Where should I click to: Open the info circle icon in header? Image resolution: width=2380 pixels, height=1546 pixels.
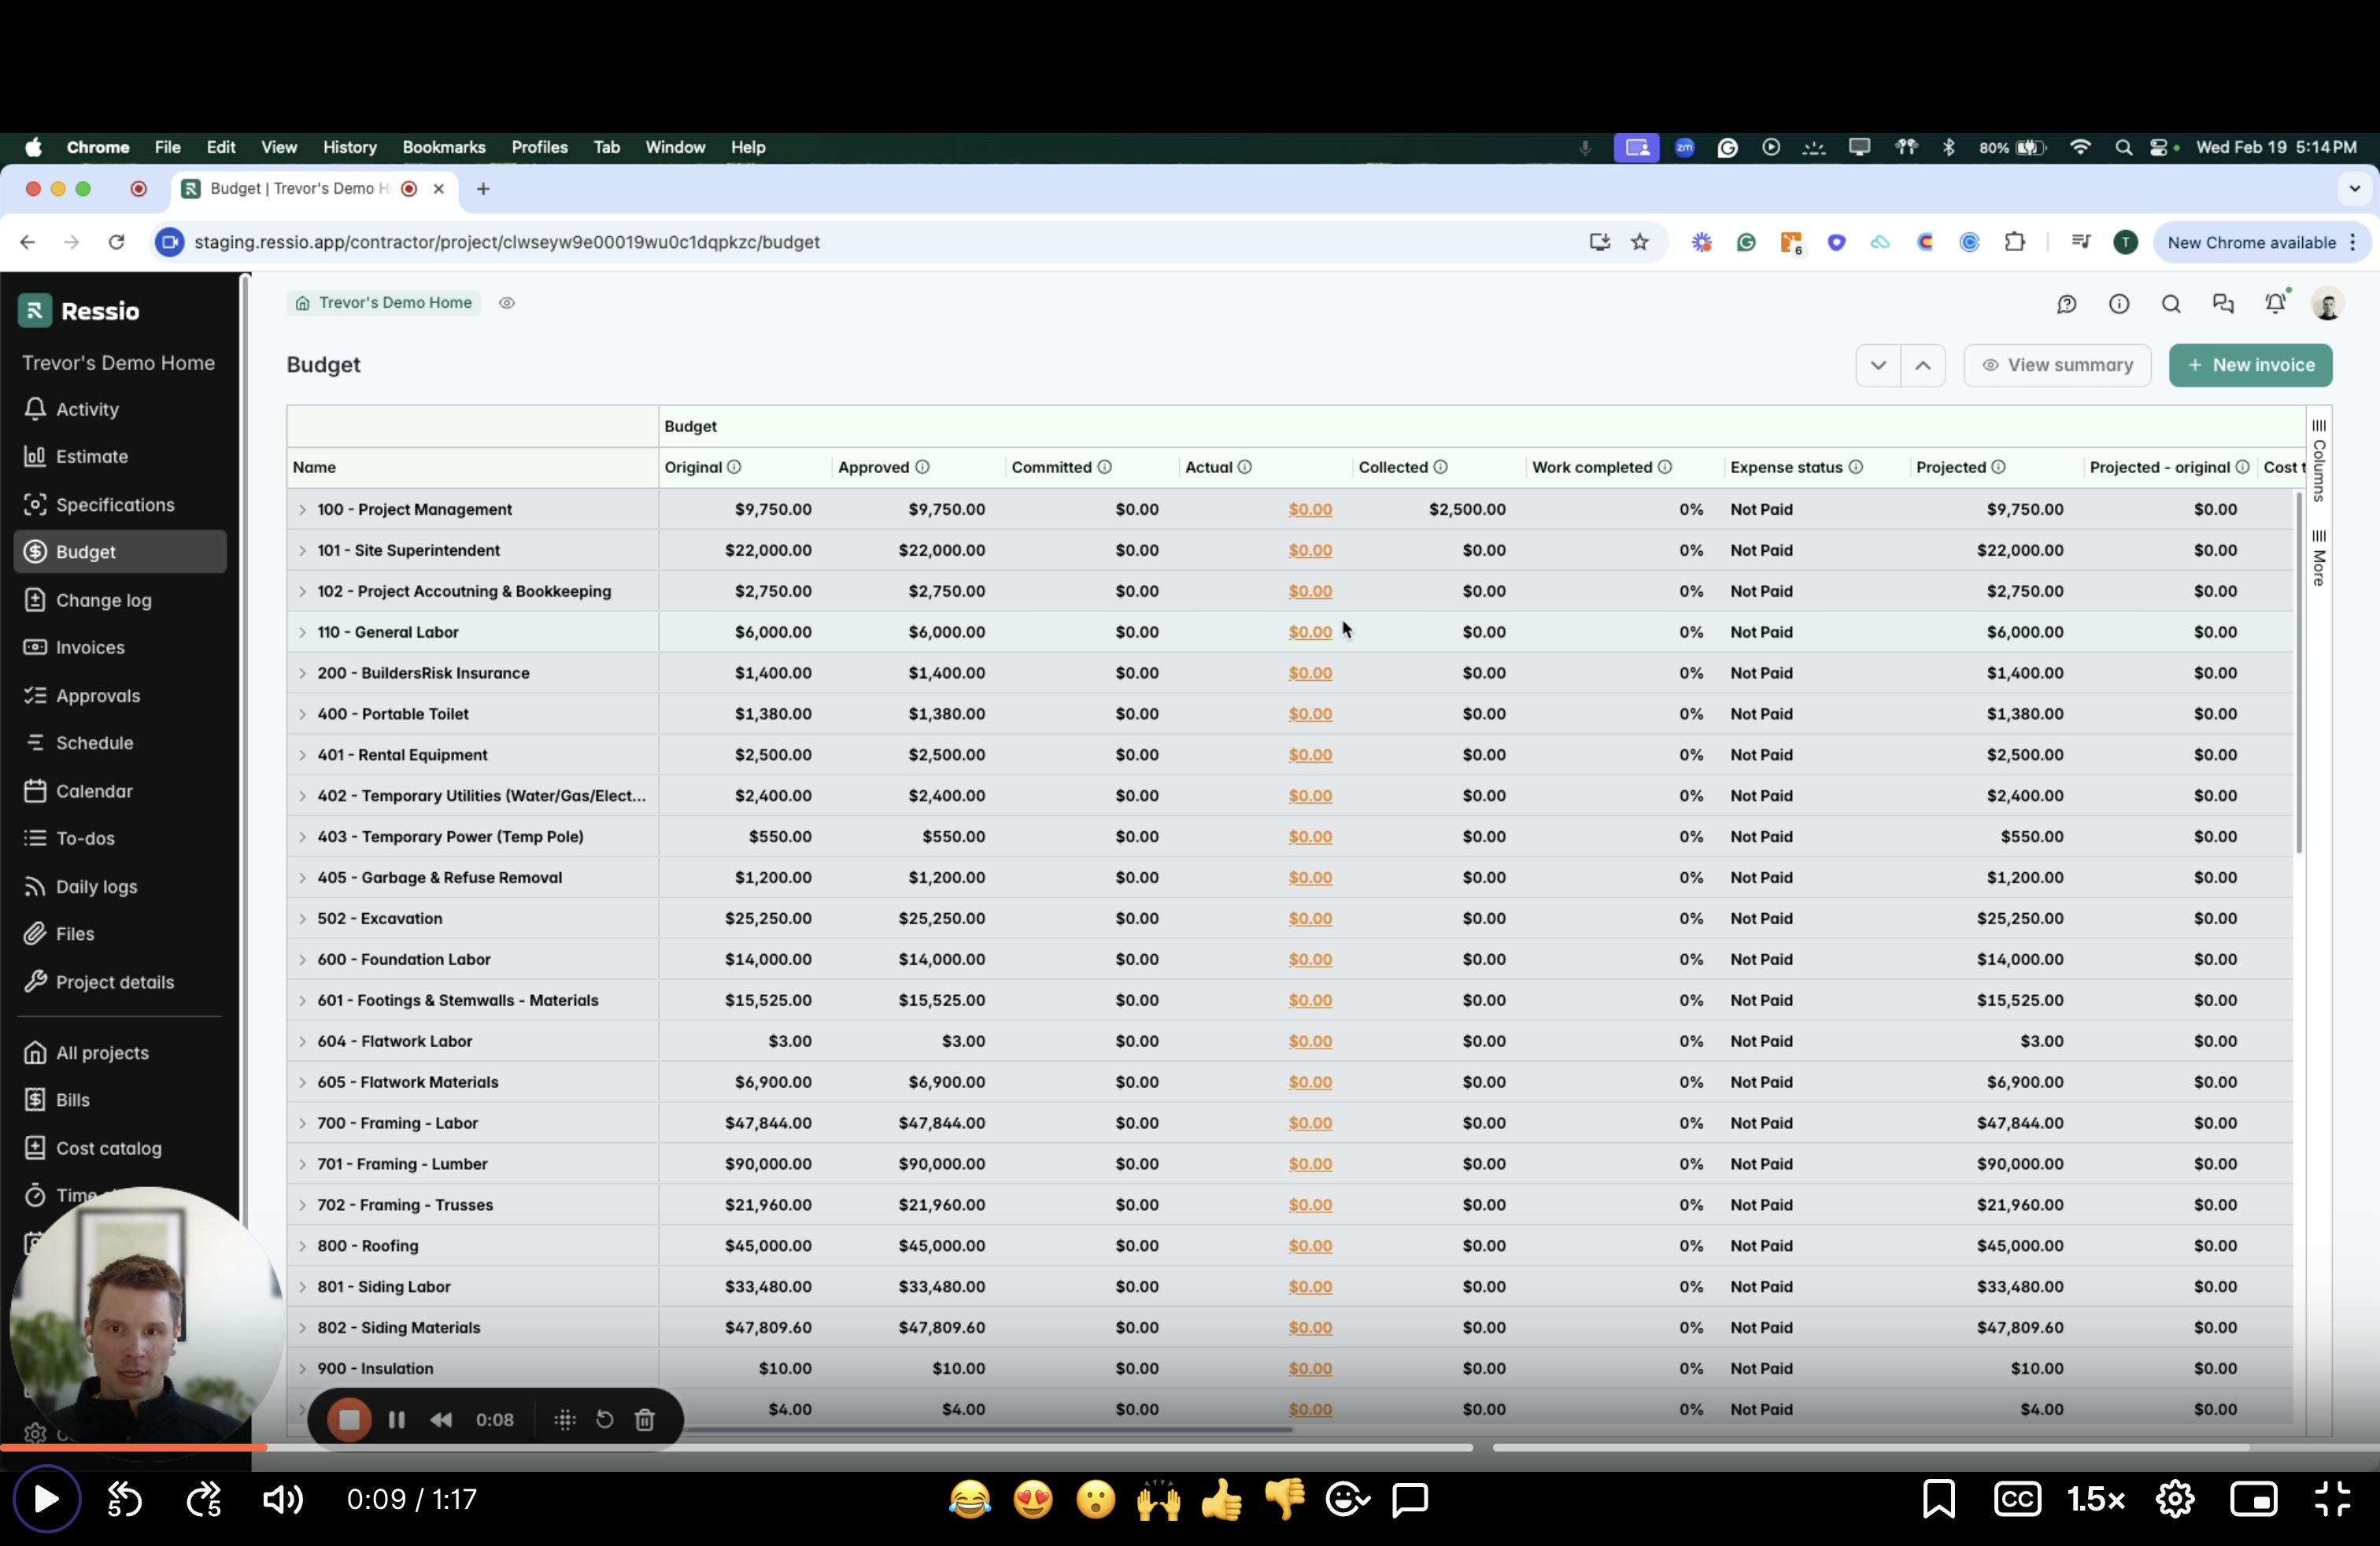point(2119,304)
